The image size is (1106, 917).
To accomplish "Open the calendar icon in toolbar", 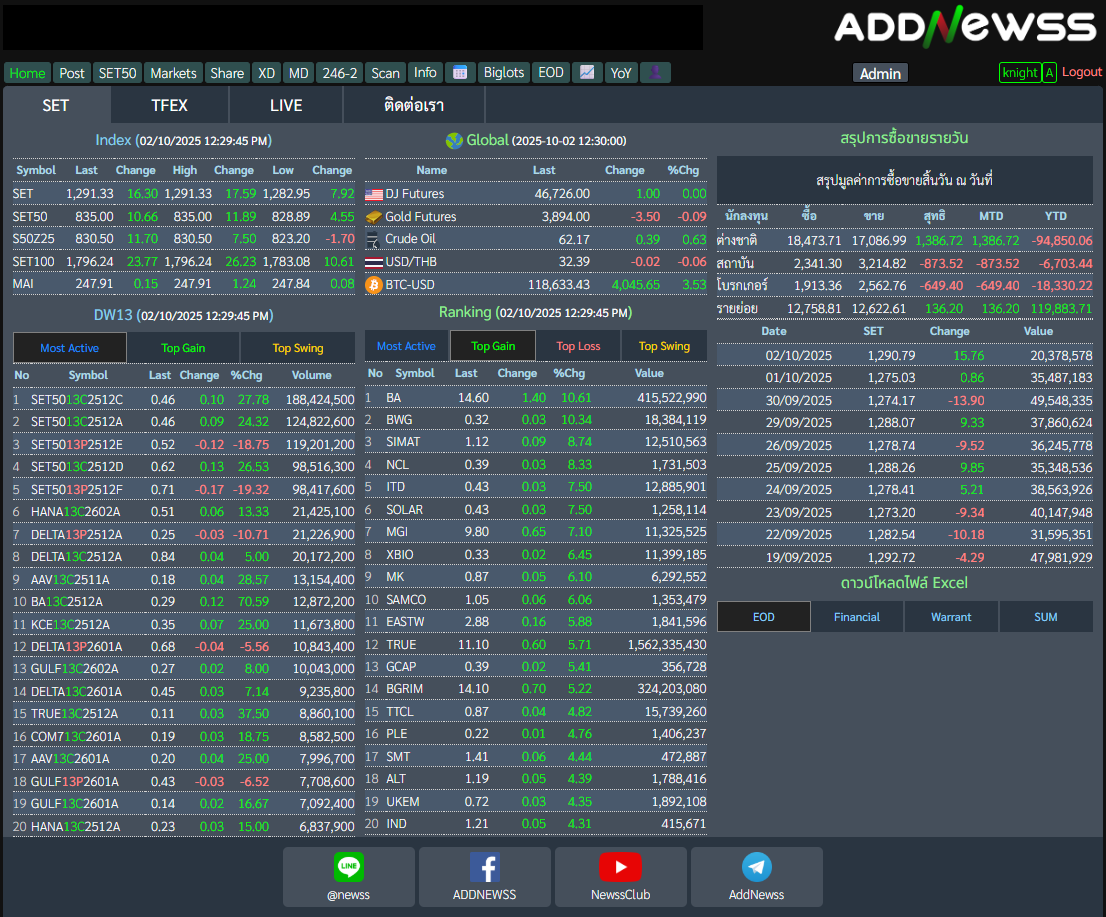I will (459, 73).
